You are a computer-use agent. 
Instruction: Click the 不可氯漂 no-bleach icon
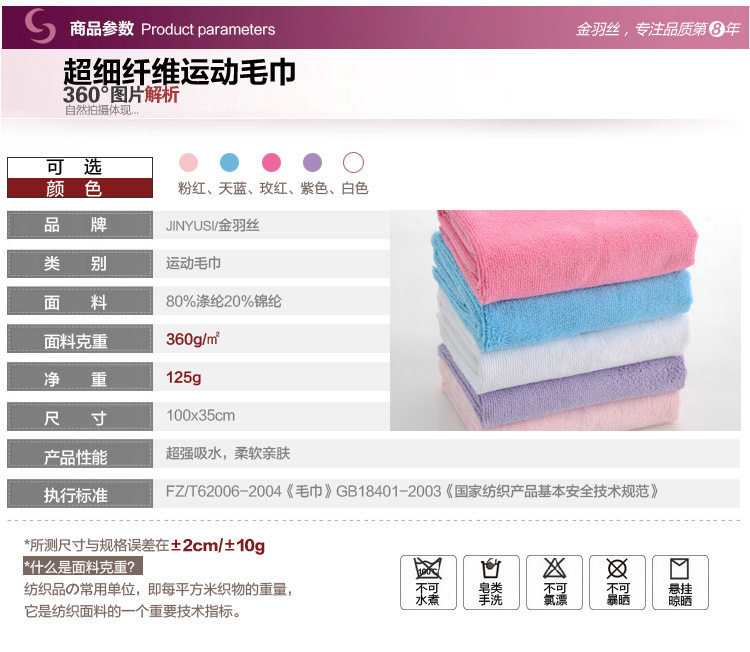click(554, 582)
